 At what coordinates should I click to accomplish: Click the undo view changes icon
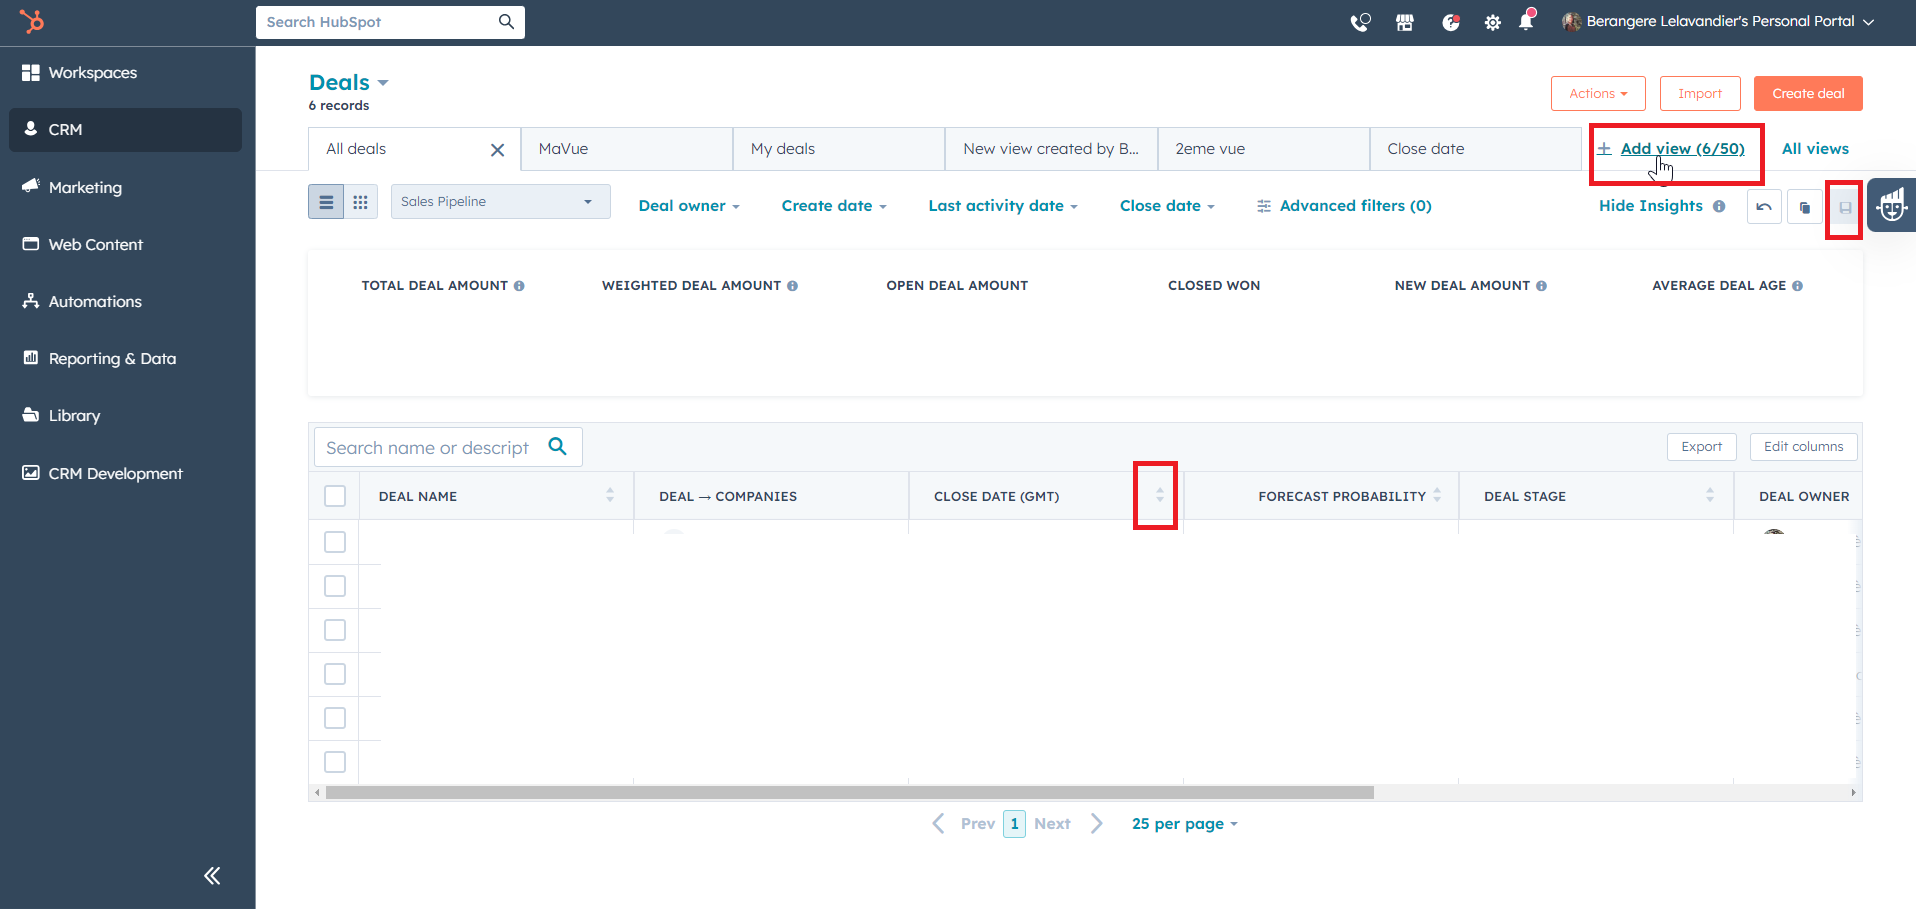click(x=1764, y=207)
